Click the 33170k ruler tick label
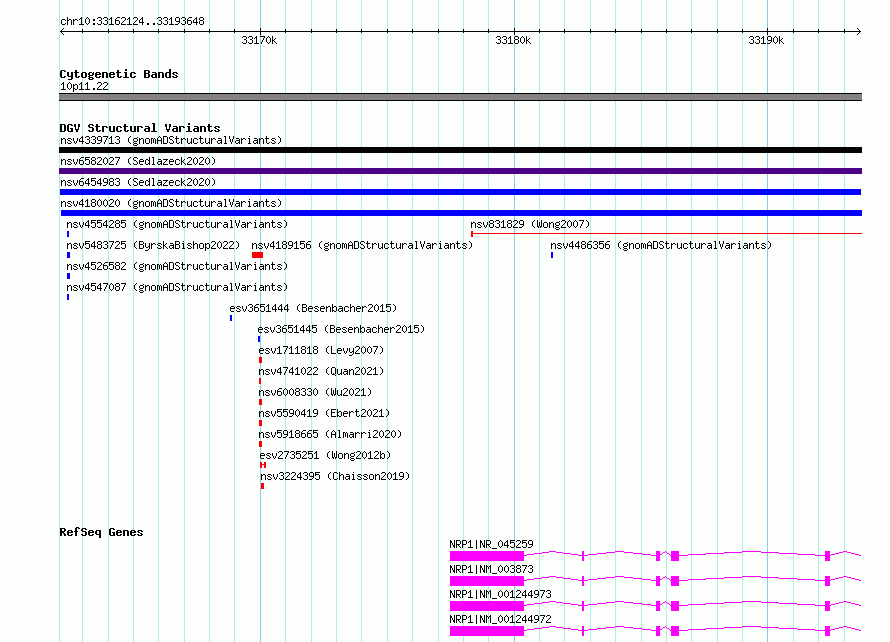Viewport: 890px width, 642px height. (259, 40)
